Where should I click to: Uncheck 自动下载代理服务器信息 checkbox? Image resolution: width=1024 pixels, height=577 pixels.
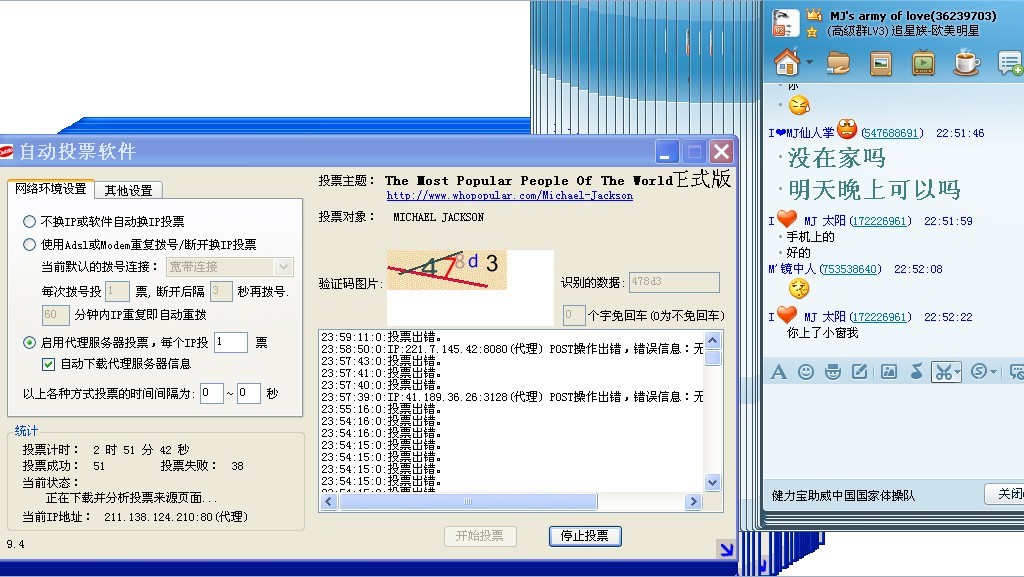(x=48, y=364)
